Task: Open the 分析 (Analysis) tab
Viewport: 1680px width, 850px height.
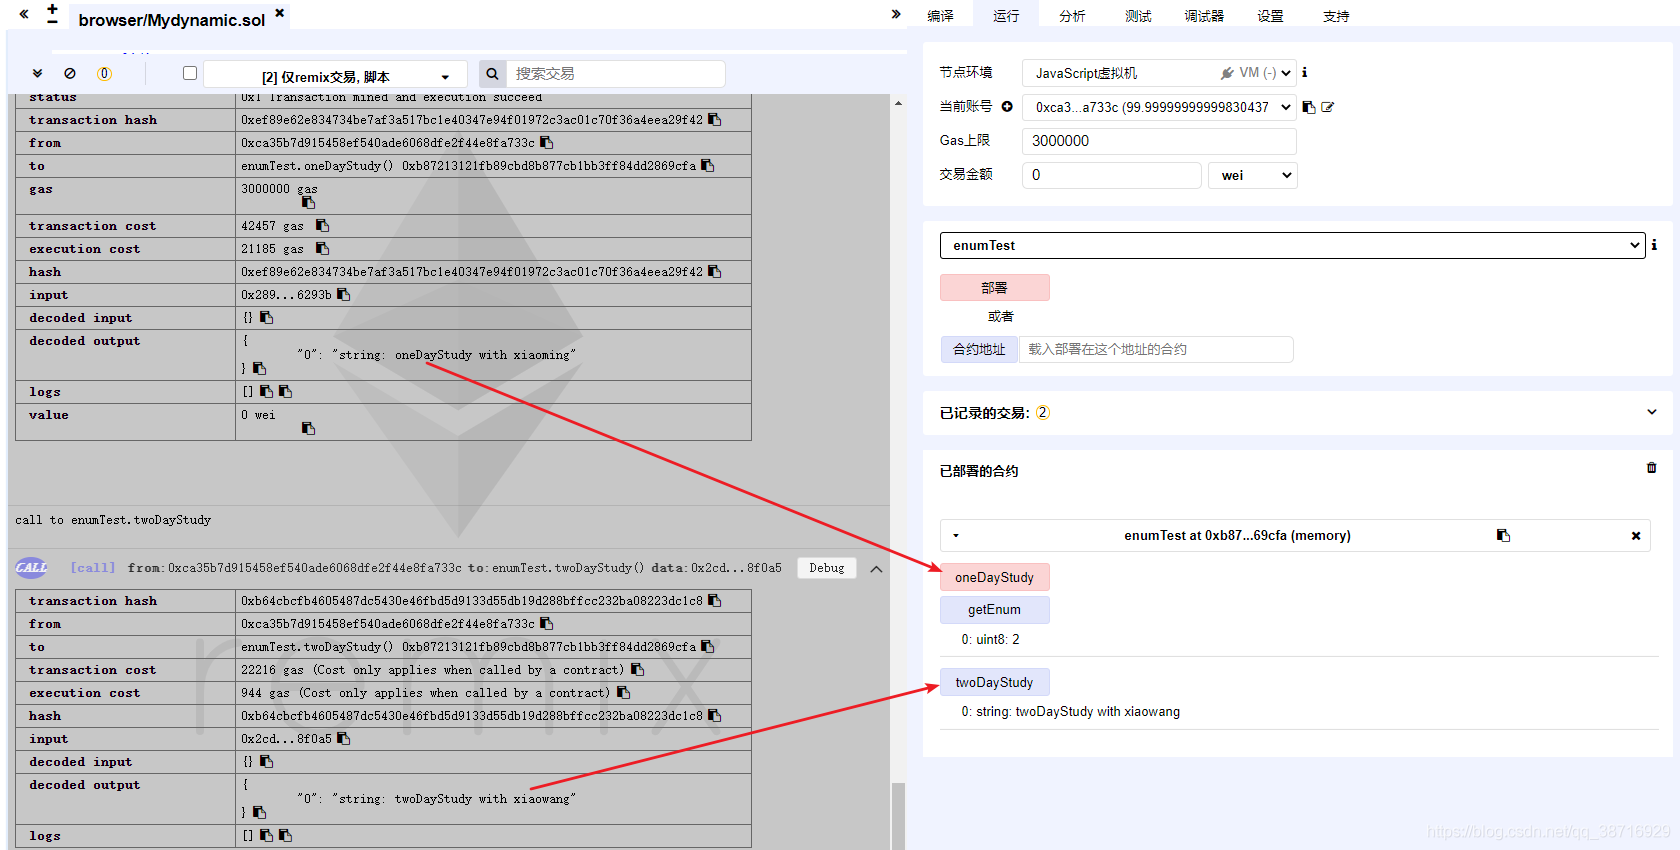Action: [x=1072, y=16]
